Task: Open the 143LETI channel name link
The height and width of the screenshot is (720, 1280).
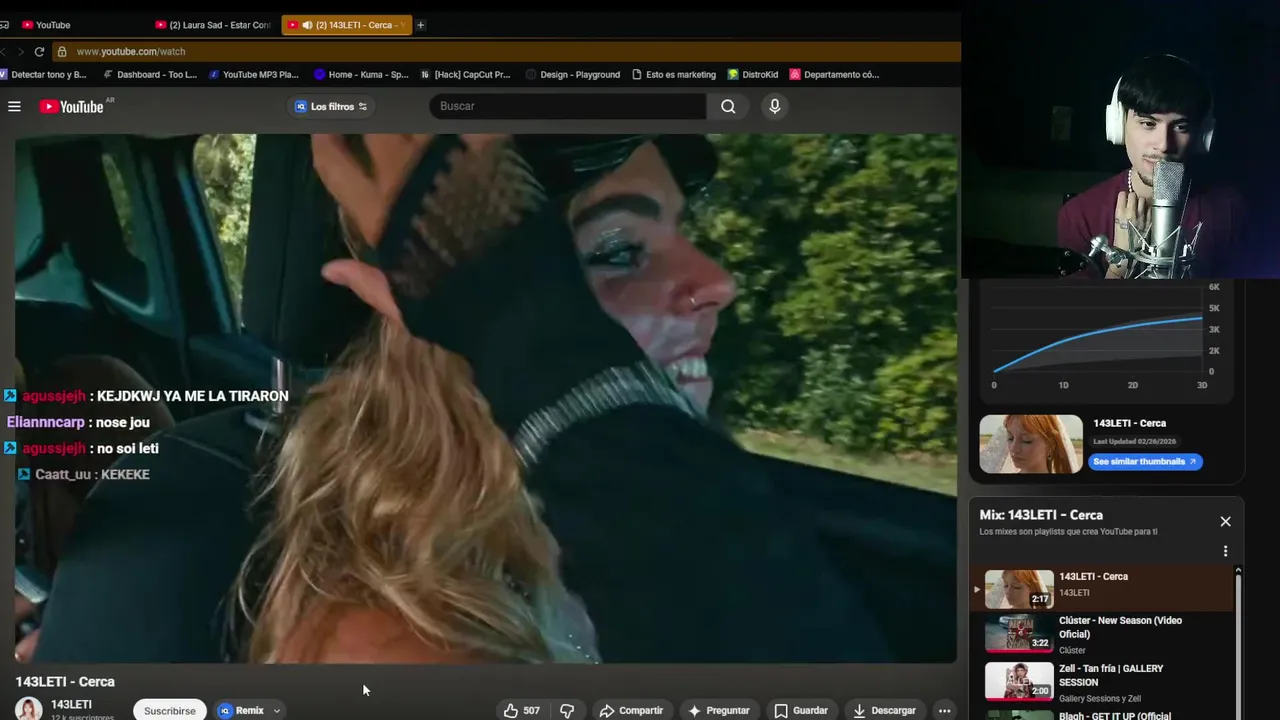Action: click(71, 704)
